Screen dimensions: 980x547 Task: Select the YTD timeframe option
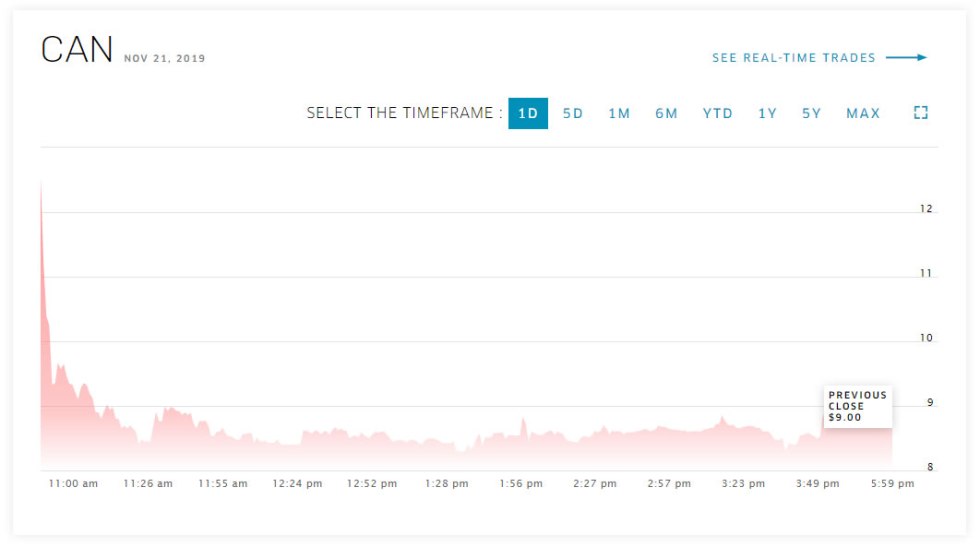point(717,114)
